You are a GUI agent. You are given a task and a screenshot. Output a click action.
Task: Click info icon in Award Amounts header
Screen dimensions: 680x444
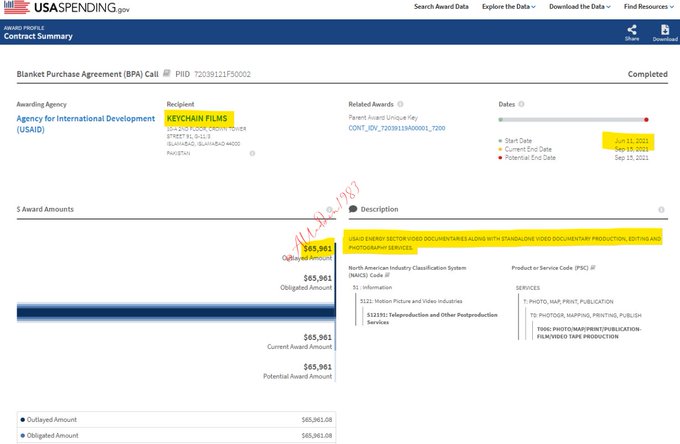click(326, 210)
